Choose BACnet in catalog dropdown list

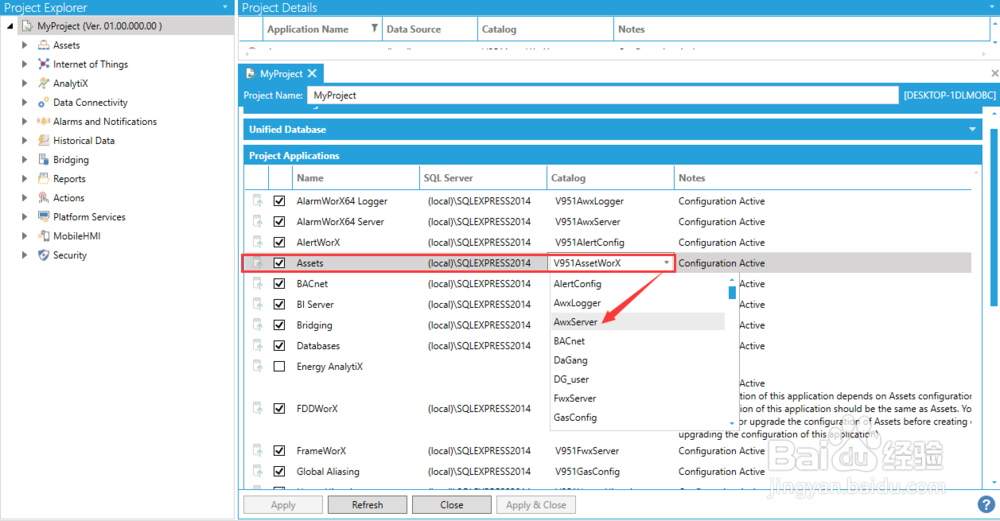tap(569, 341)
